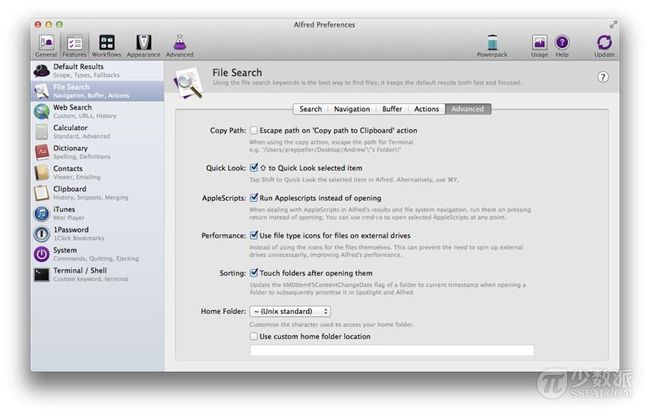Click the 'File Search' pane heading
Viewport: 650px width, 414px height.
coord(237,73)
